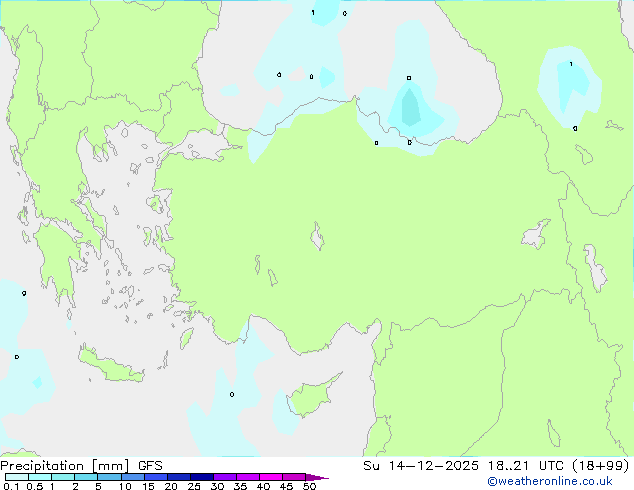Select the 10–15 mm legend swatch
The width and height of the screenshot is (634, 490).
tap(133, 477)
